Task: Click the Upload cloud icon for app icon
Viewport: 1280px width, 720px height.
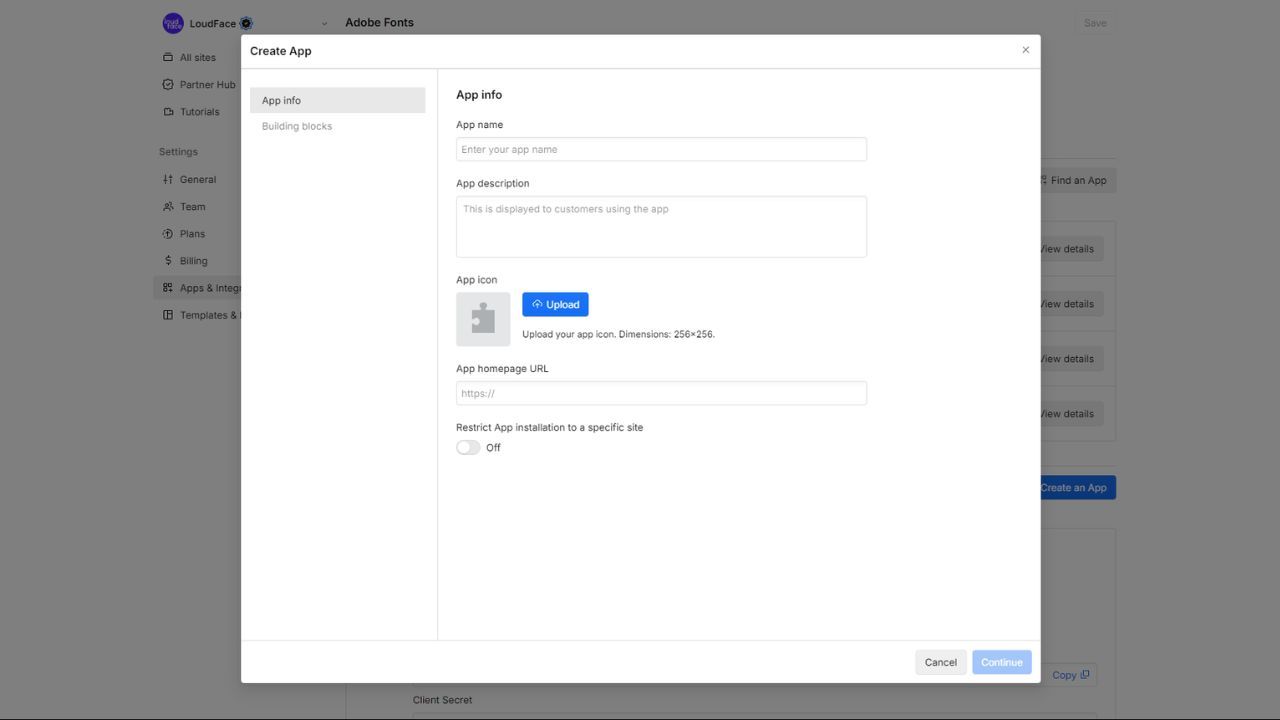Action: [x=539, y=304]
